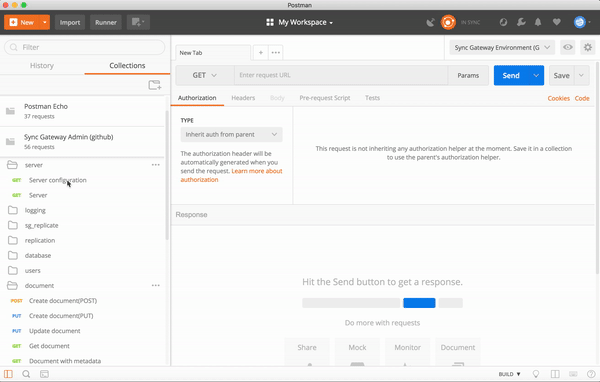Image resolution: width=600 pixels, height=382 pixels.
Task: Open the Cookies link
Action: coord(559,98)
